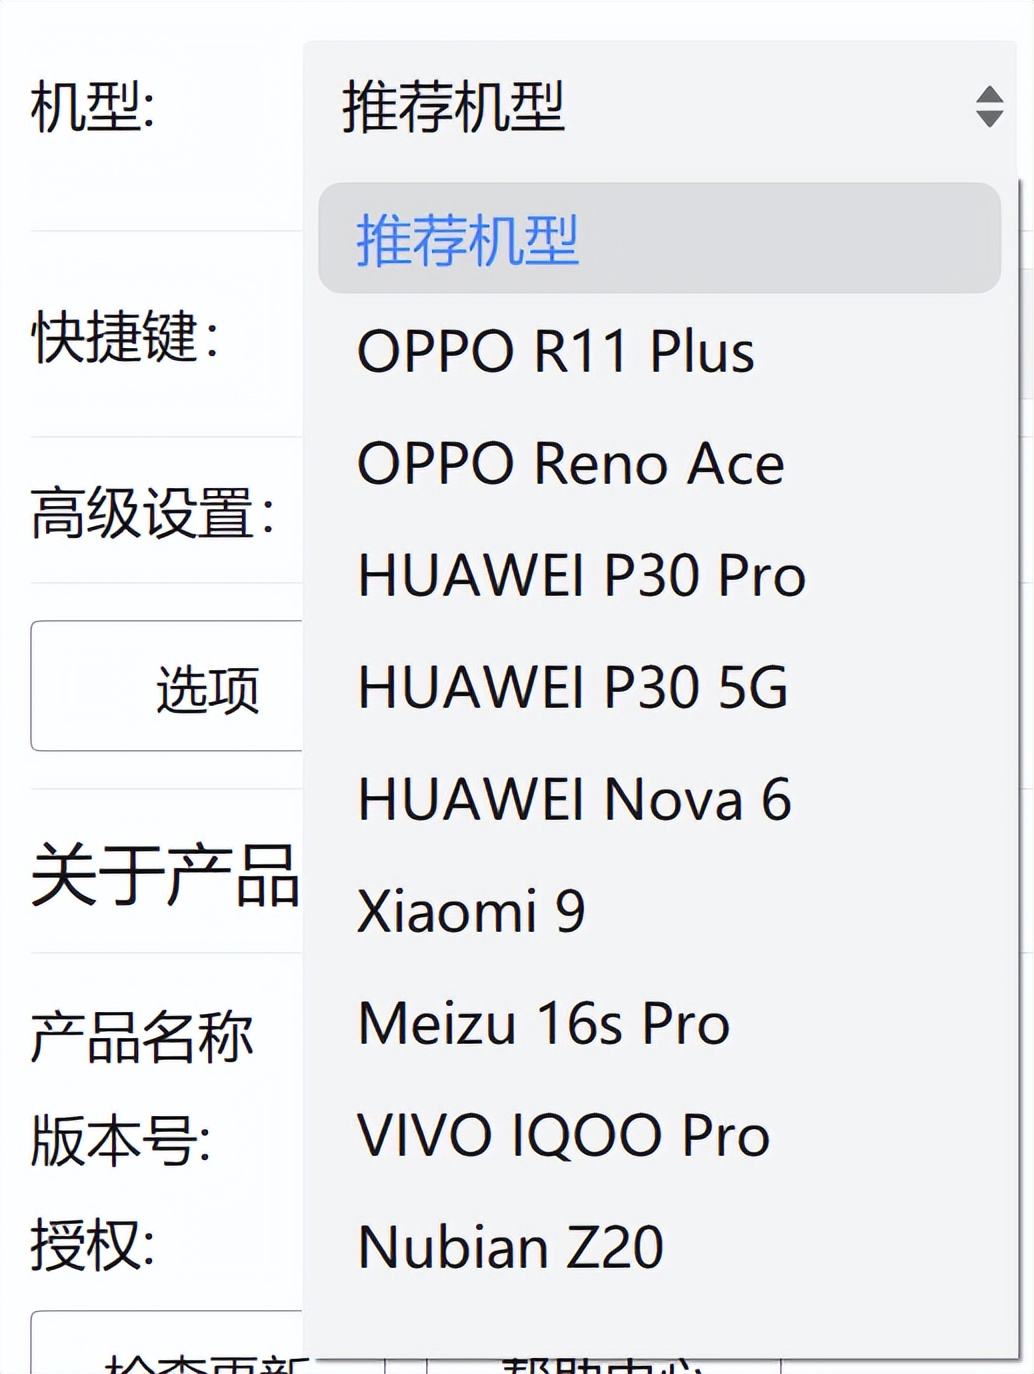Choose HUAWEI P30 Pro model
Viewport: 1034px width, 1374px height.
point(582,575)
